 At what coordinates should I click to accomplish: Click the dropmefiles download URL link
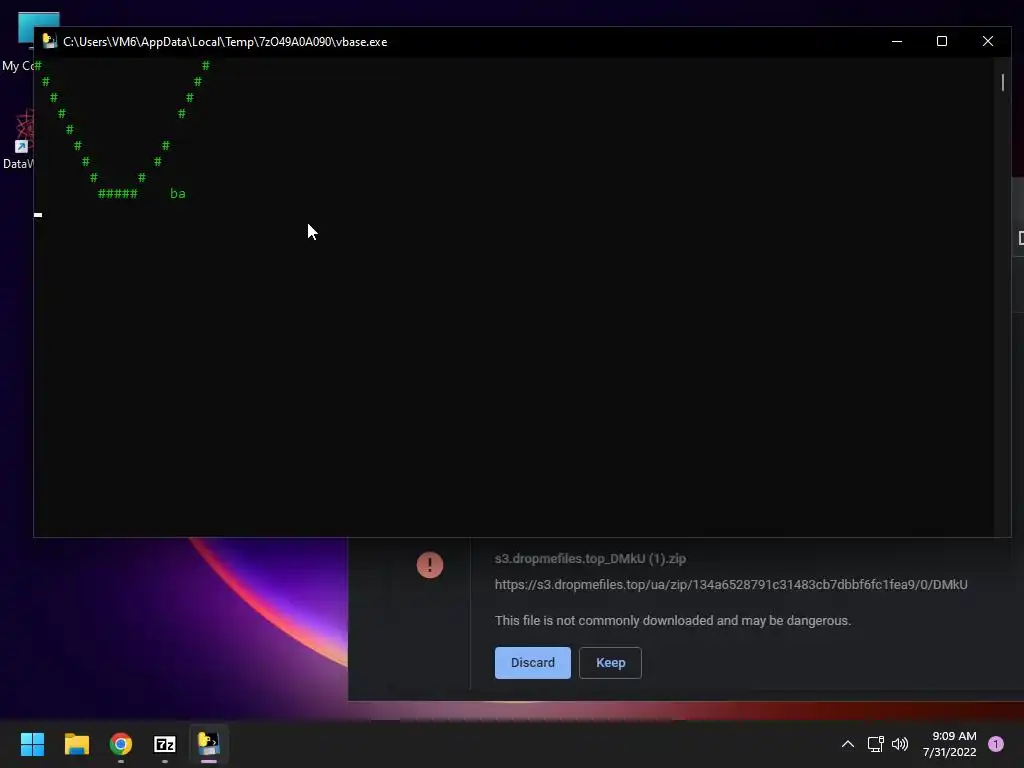click(731, 584)
